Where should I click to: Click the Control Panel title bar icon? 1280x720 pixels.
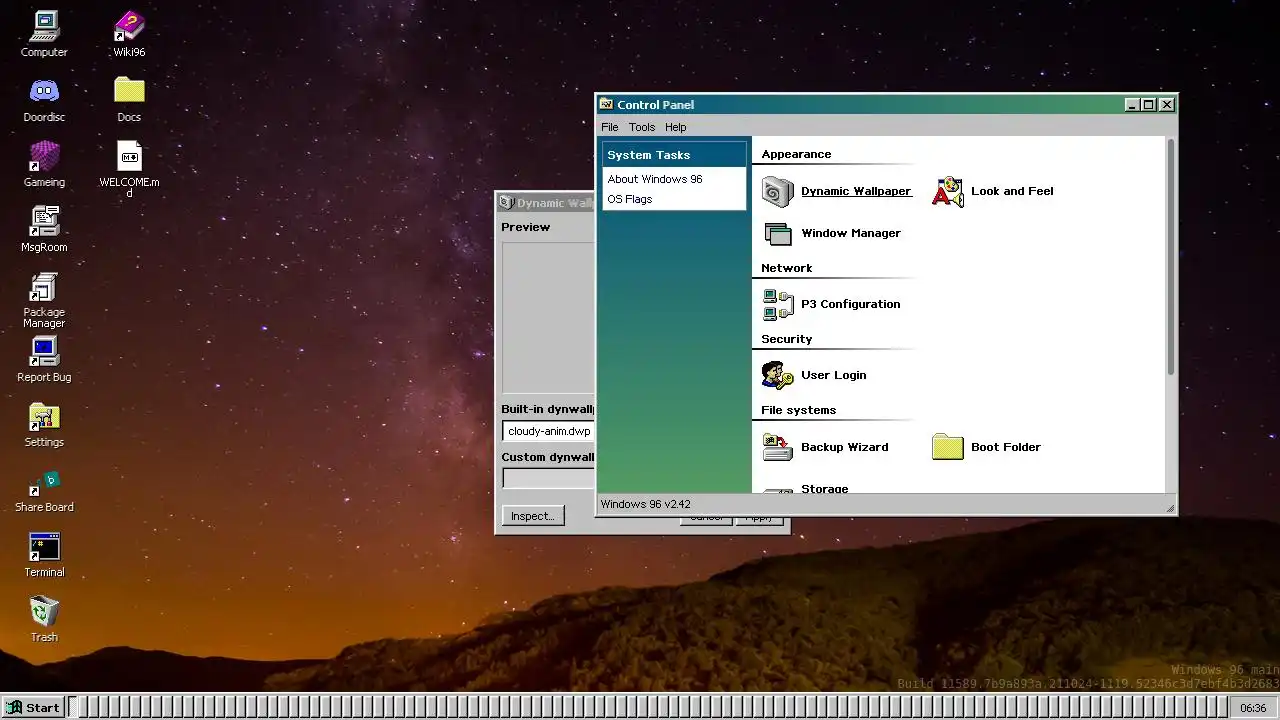(606, 104)
